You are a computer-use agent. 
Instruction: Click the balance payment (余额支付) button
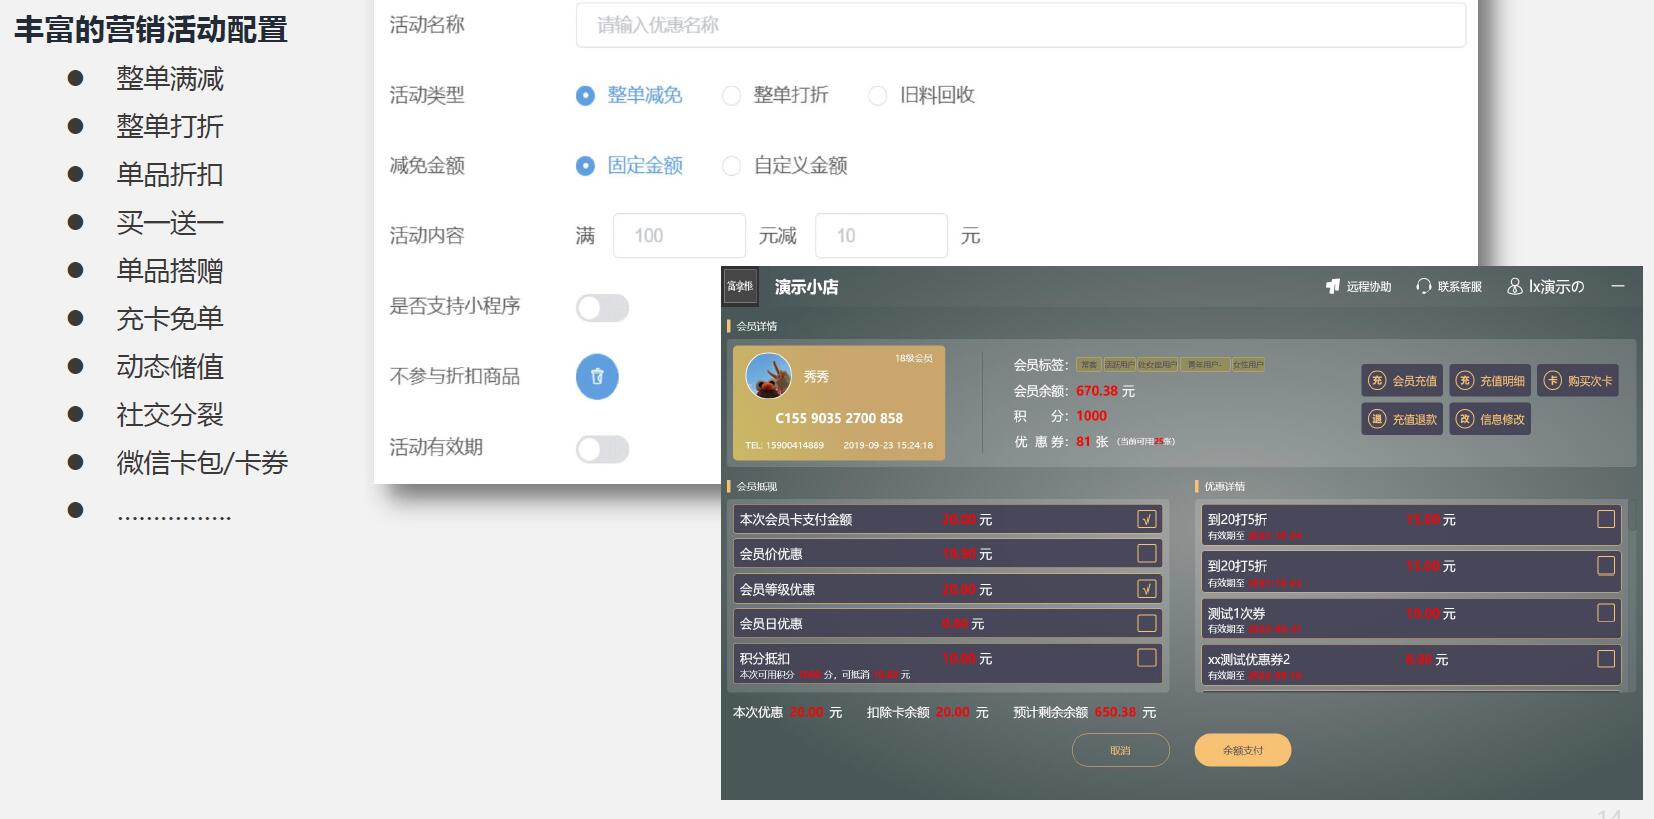[1242, 750]
